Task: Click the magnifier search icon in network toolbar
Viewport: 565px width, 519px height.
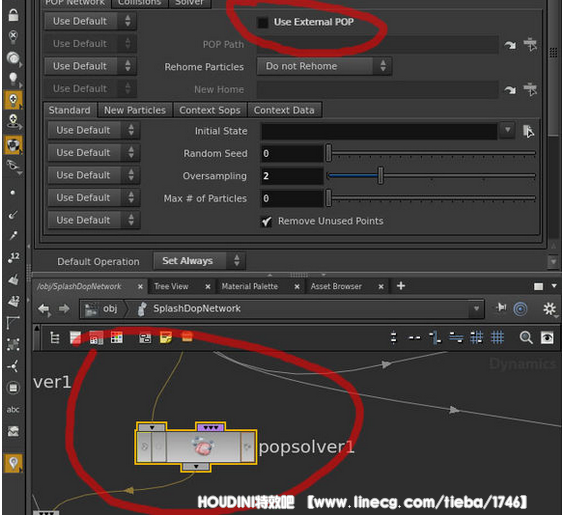Action: (526, 338)
